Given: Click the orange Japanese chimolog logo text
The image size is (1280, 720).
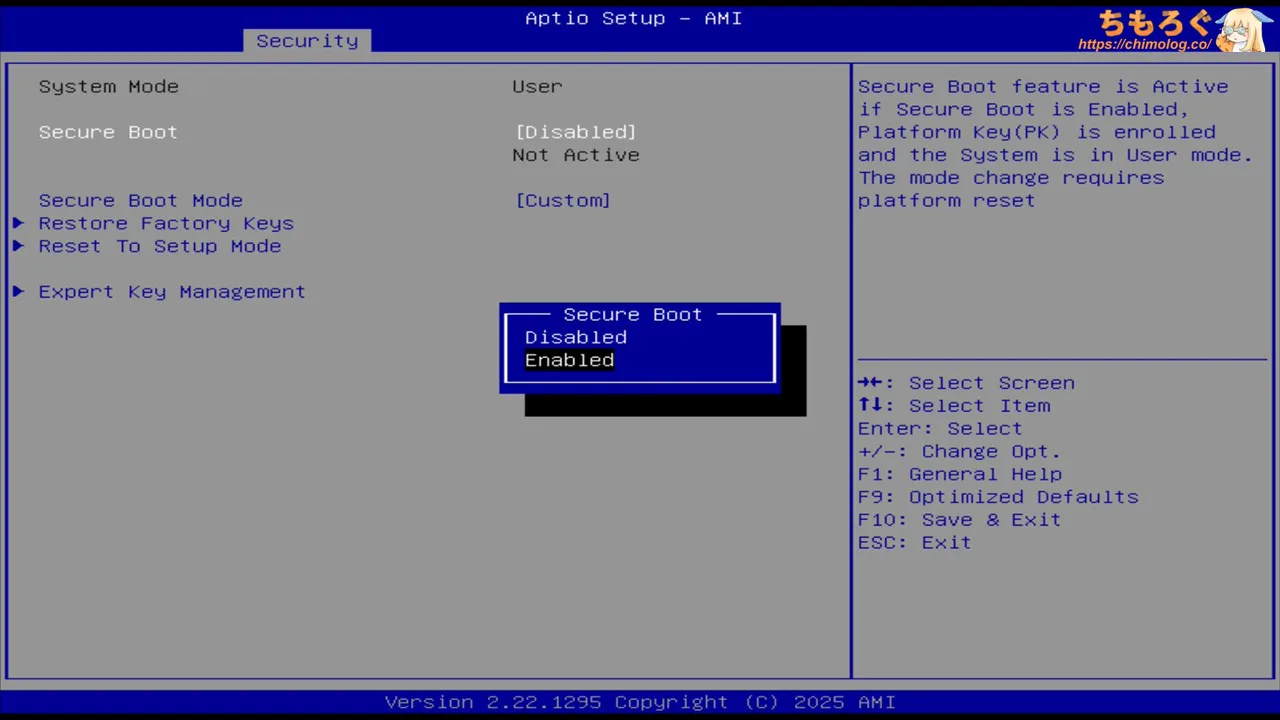Looking at the screenshot, I should (x=1155, y=22).
